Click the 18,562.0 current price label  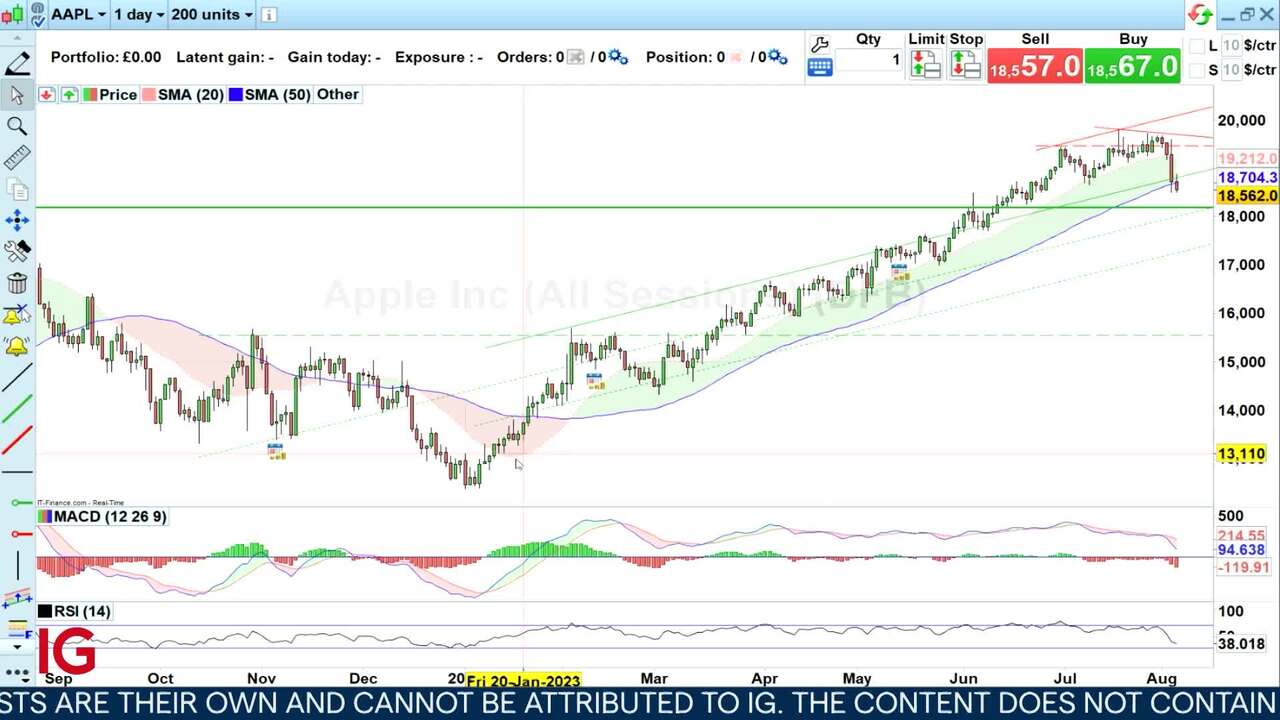(x=1247, y=196)
